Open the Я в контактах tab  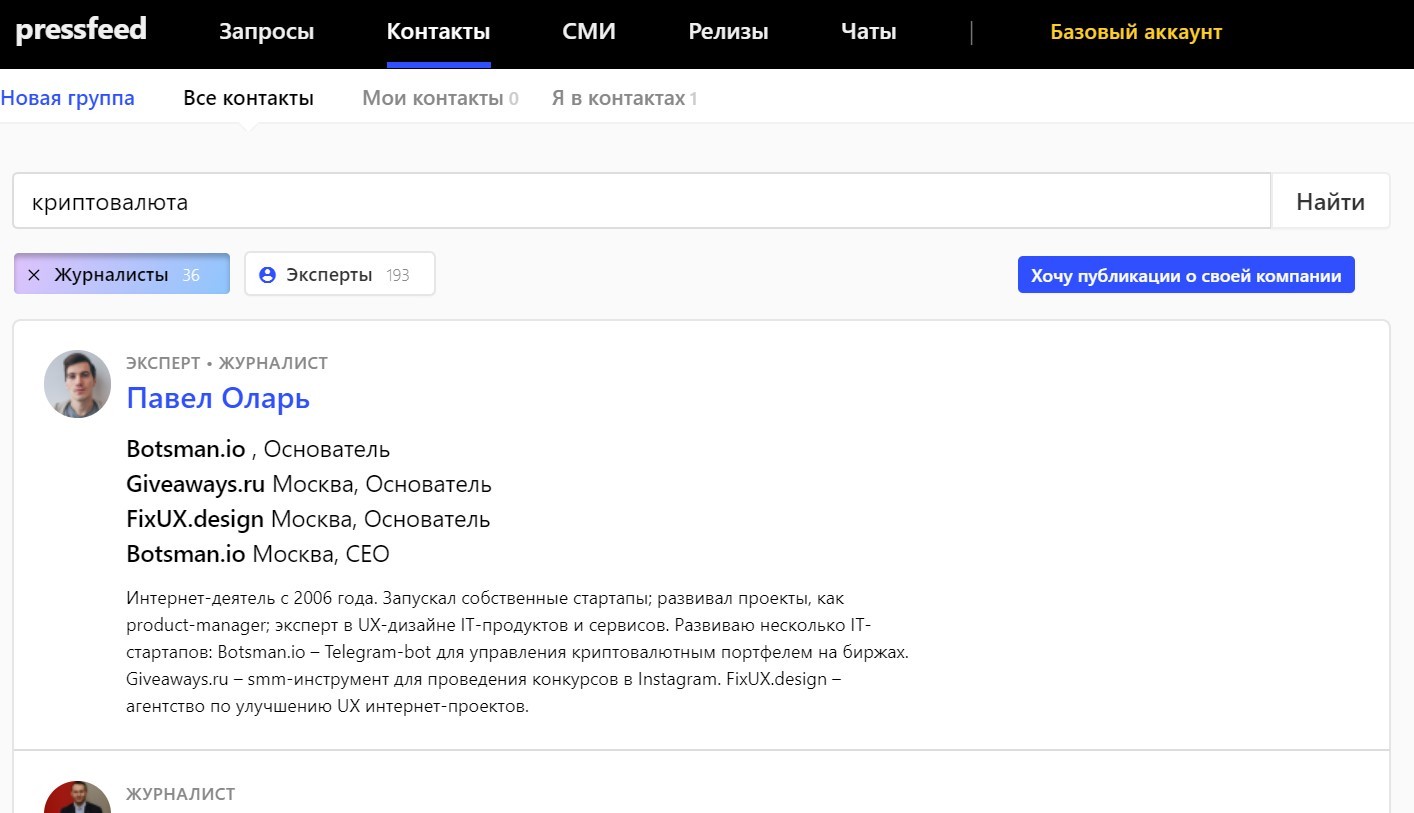pyautogui.click(x=623, y=98)
